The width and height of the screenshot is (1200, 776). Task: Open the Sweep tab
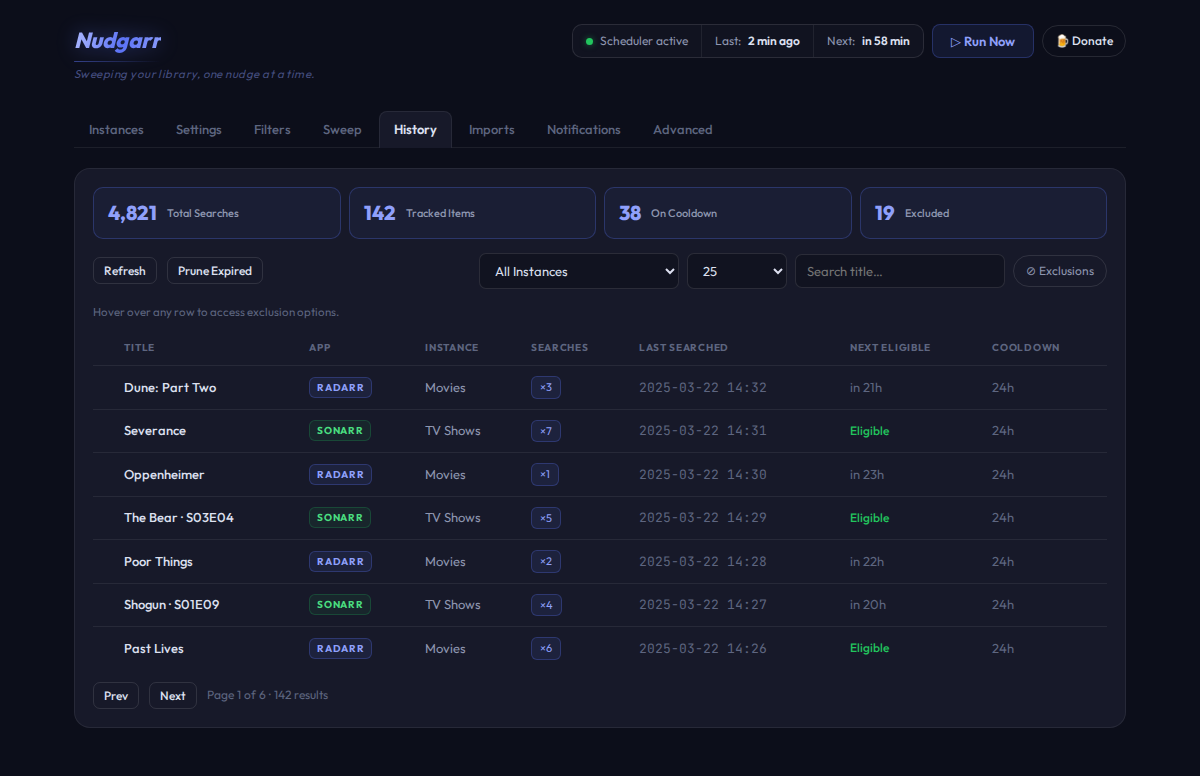coord(342,129)
